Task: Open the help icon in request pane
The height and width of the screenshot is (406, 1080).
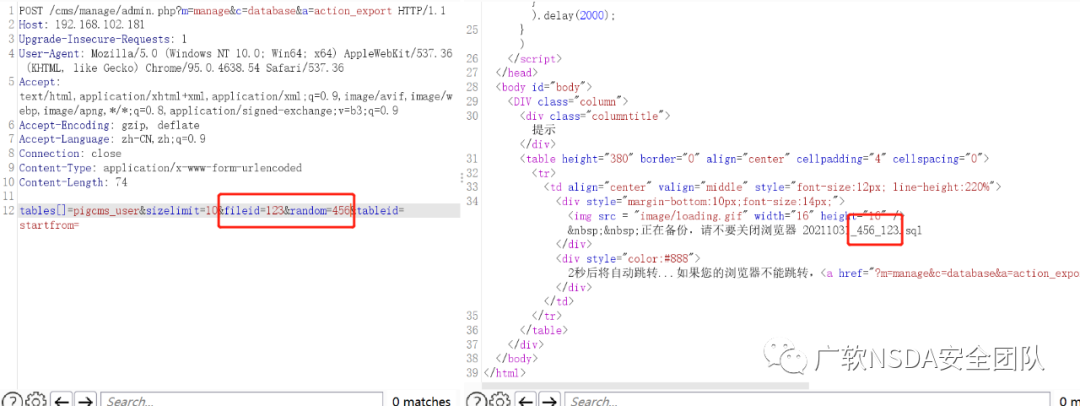Action: tap(12, 400)
